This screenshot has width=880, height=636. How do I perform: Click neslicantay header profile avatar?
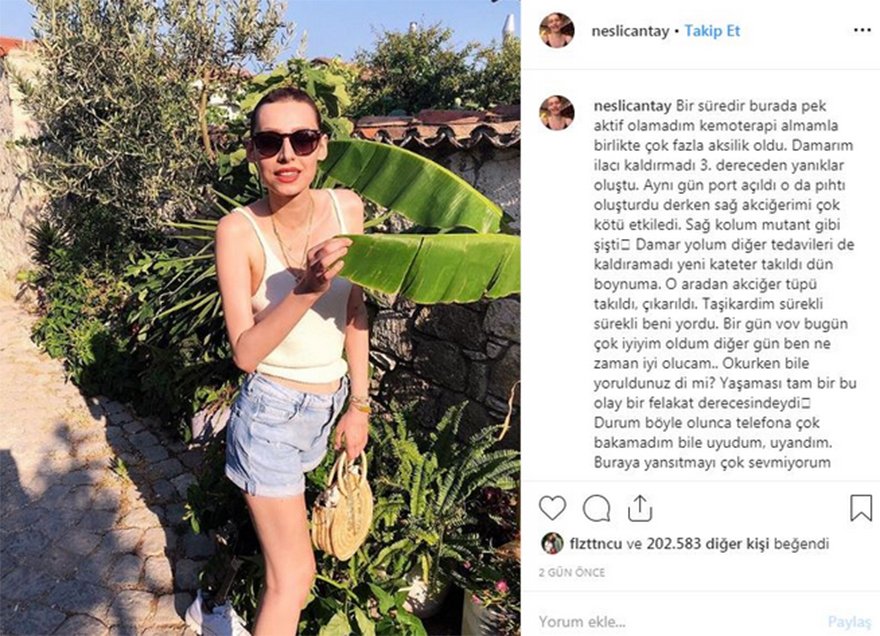point(557,30)
